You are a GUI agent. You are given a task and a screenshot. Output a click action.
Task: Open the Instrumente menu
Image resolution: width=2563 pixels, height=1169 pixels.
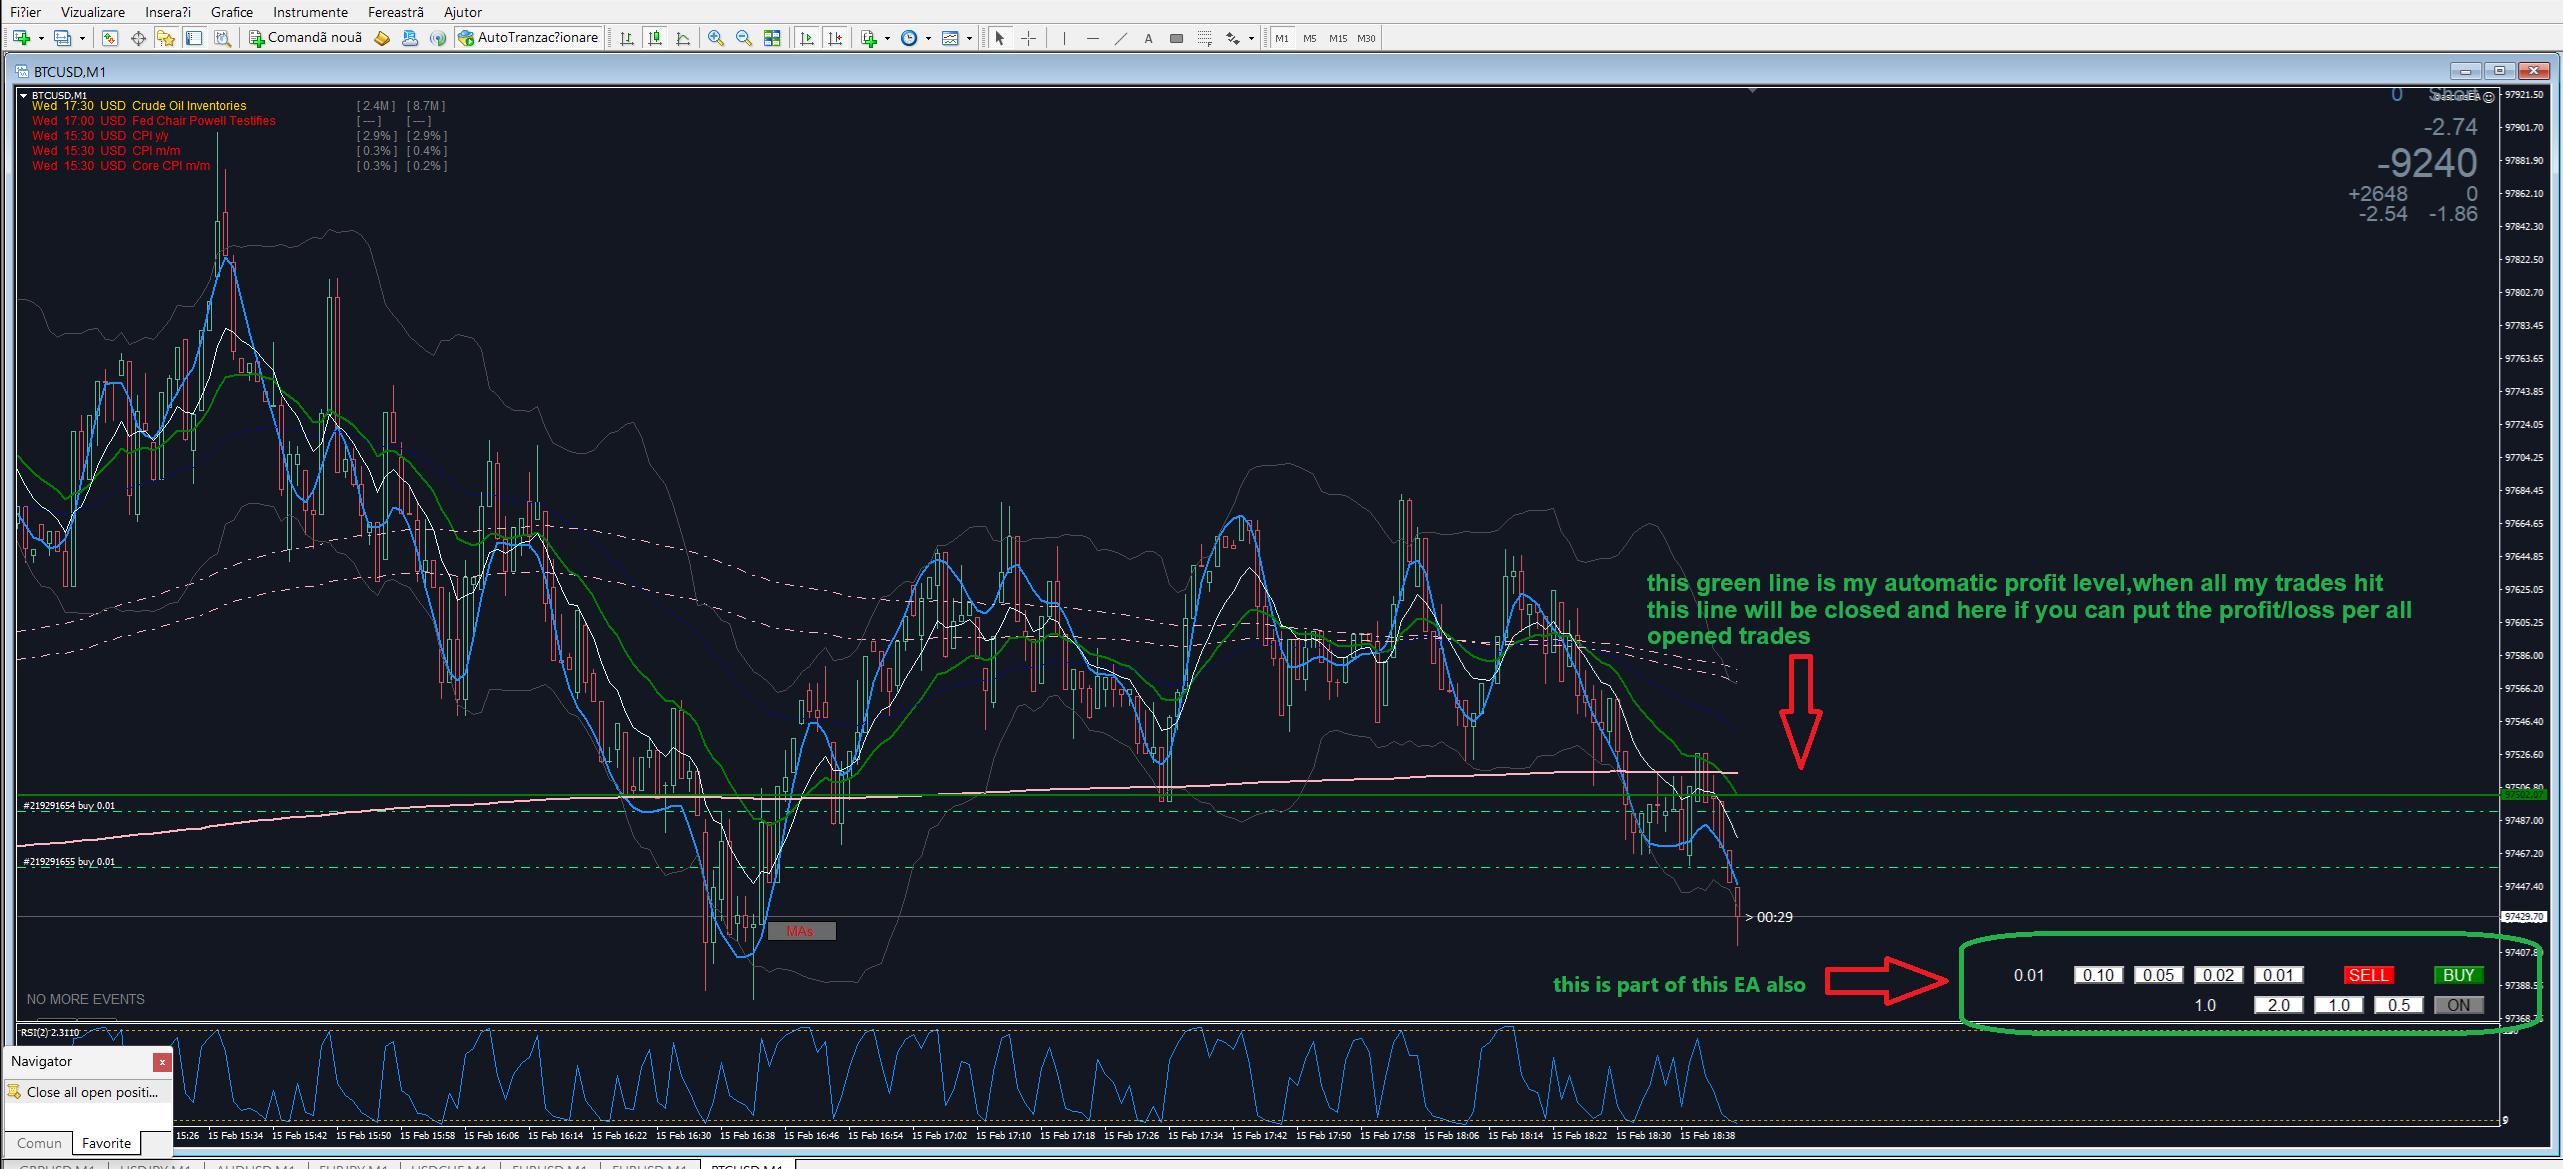(310, 12)
